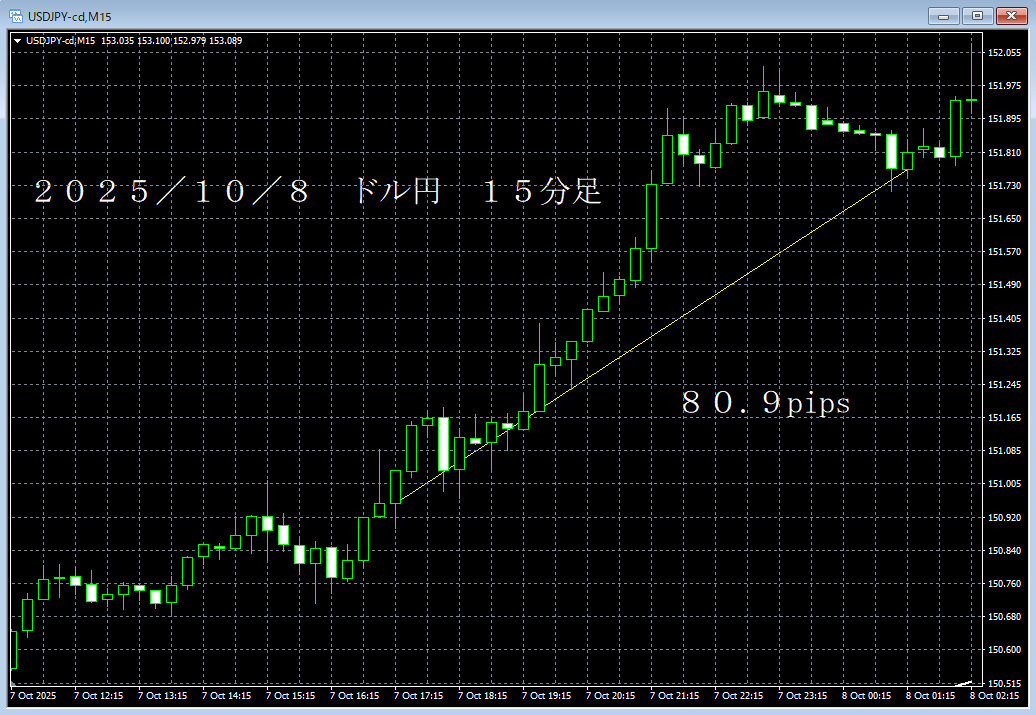The height and width of the screenshot is (715, 1036).
Task: Click the minimize window button
Action: pos(943,16)
